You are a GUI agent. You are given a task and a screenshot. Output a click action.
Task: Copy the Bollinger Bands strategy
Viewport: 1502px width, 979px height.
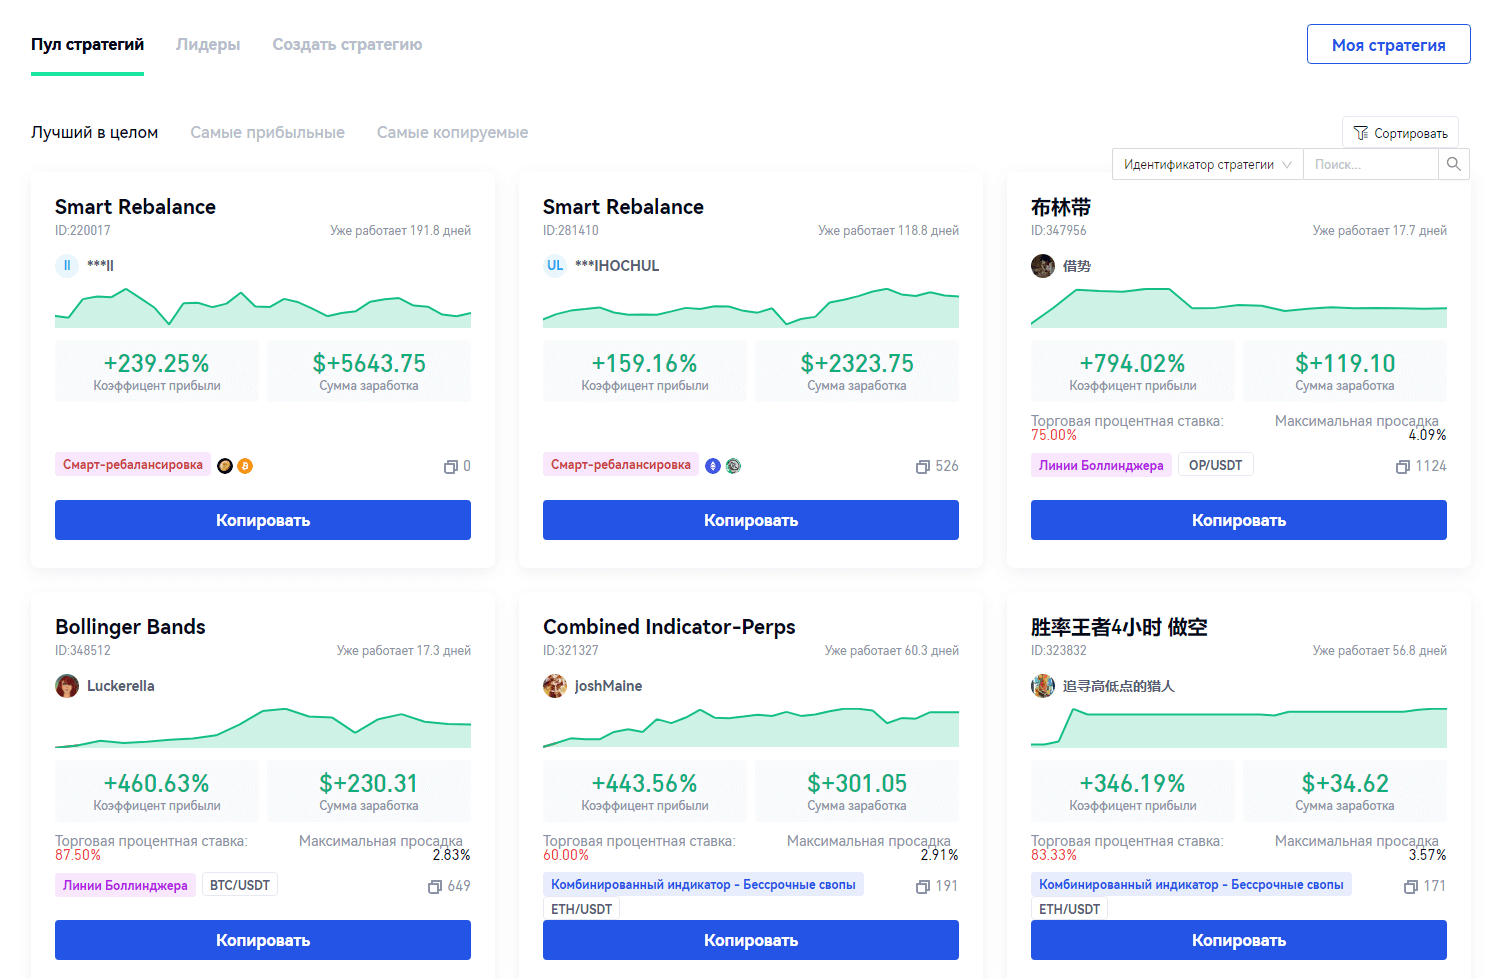pos(263,940)
